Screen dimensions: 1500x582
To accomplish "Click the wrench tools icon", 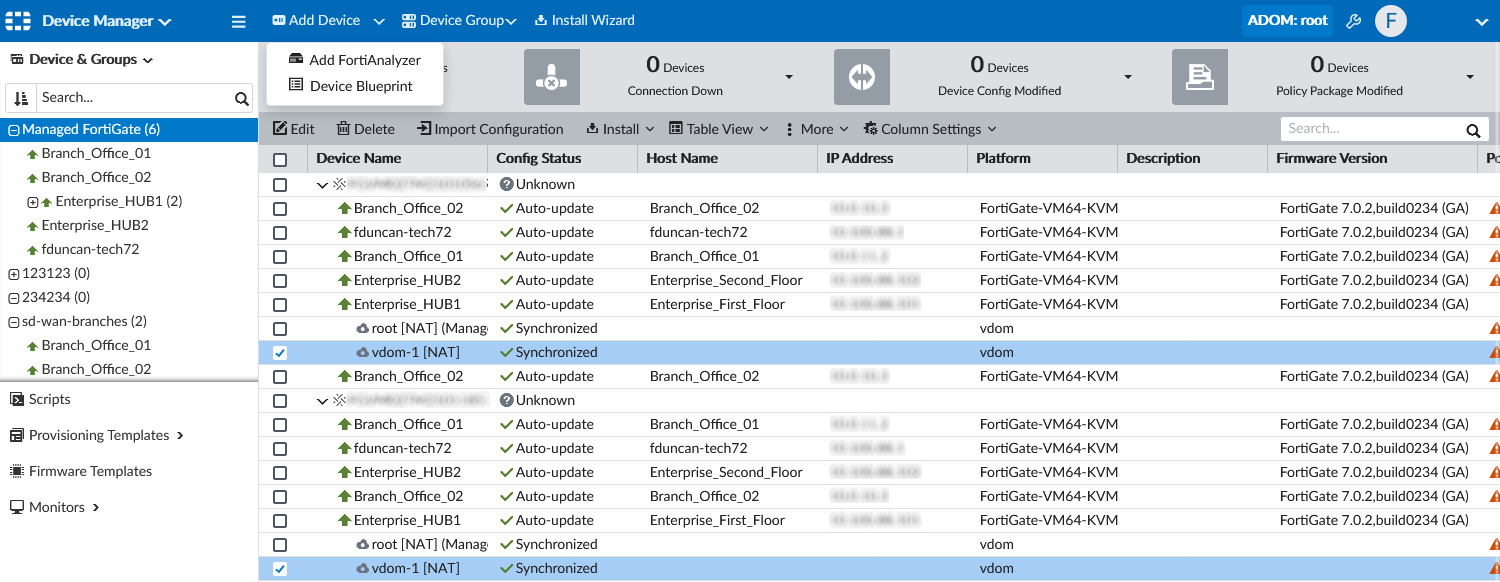I will pos(1354,21).
